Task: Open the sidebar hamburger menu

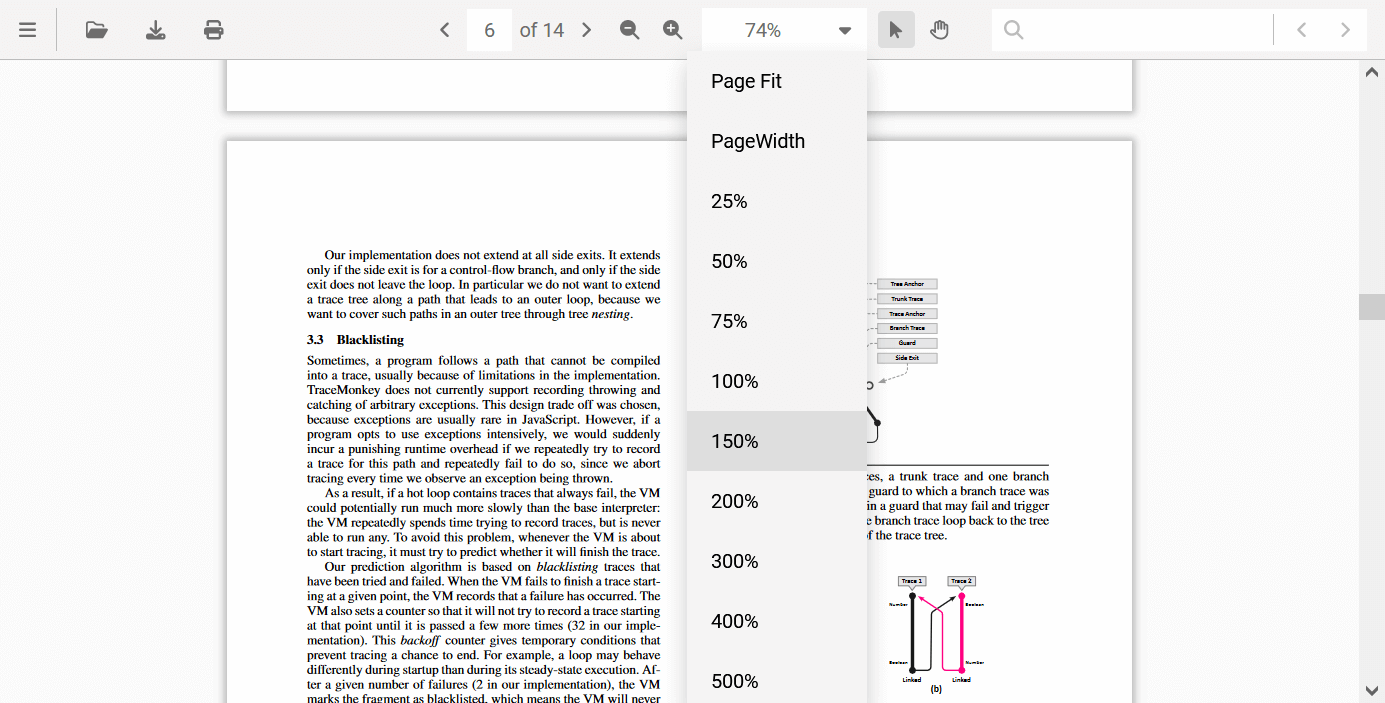Action: (28, 30)
